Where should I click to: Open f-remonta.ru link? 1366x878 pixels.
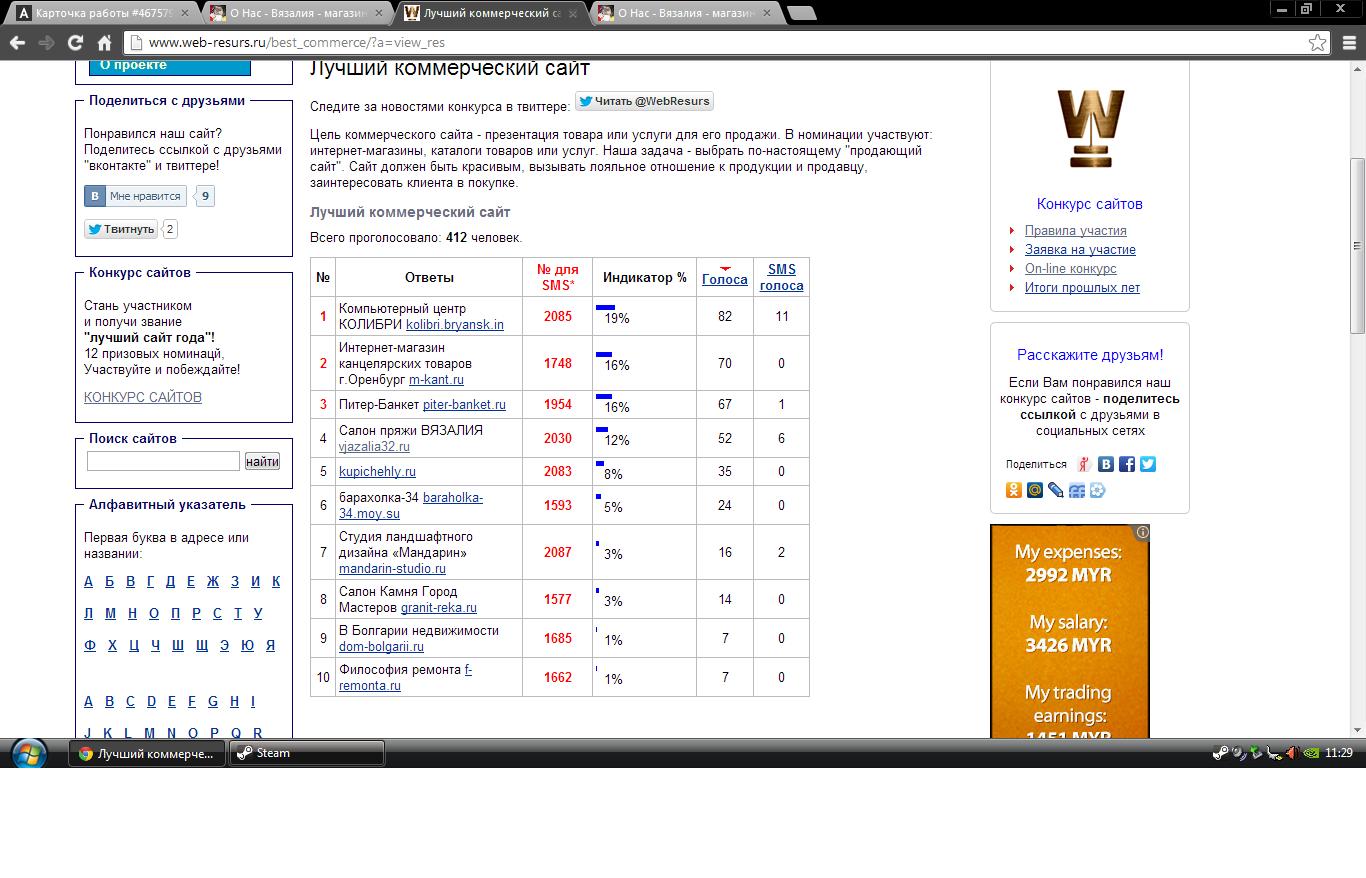pos(405,678)
